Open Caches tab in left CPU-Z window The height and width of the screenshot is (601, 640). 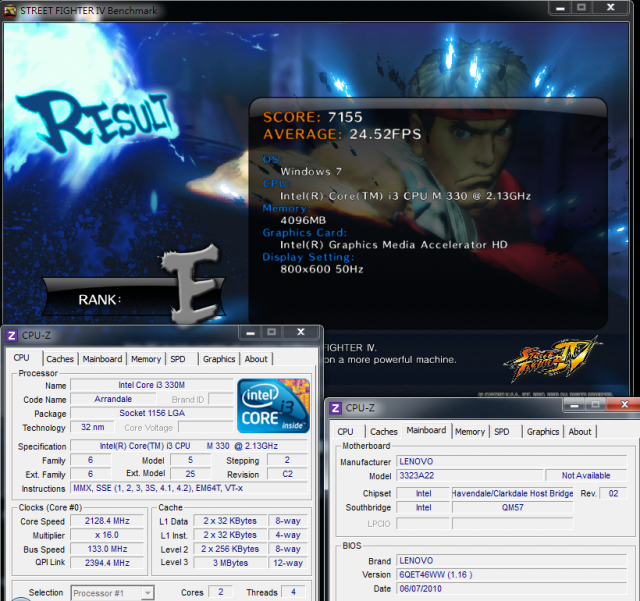(x=60, y=359)
